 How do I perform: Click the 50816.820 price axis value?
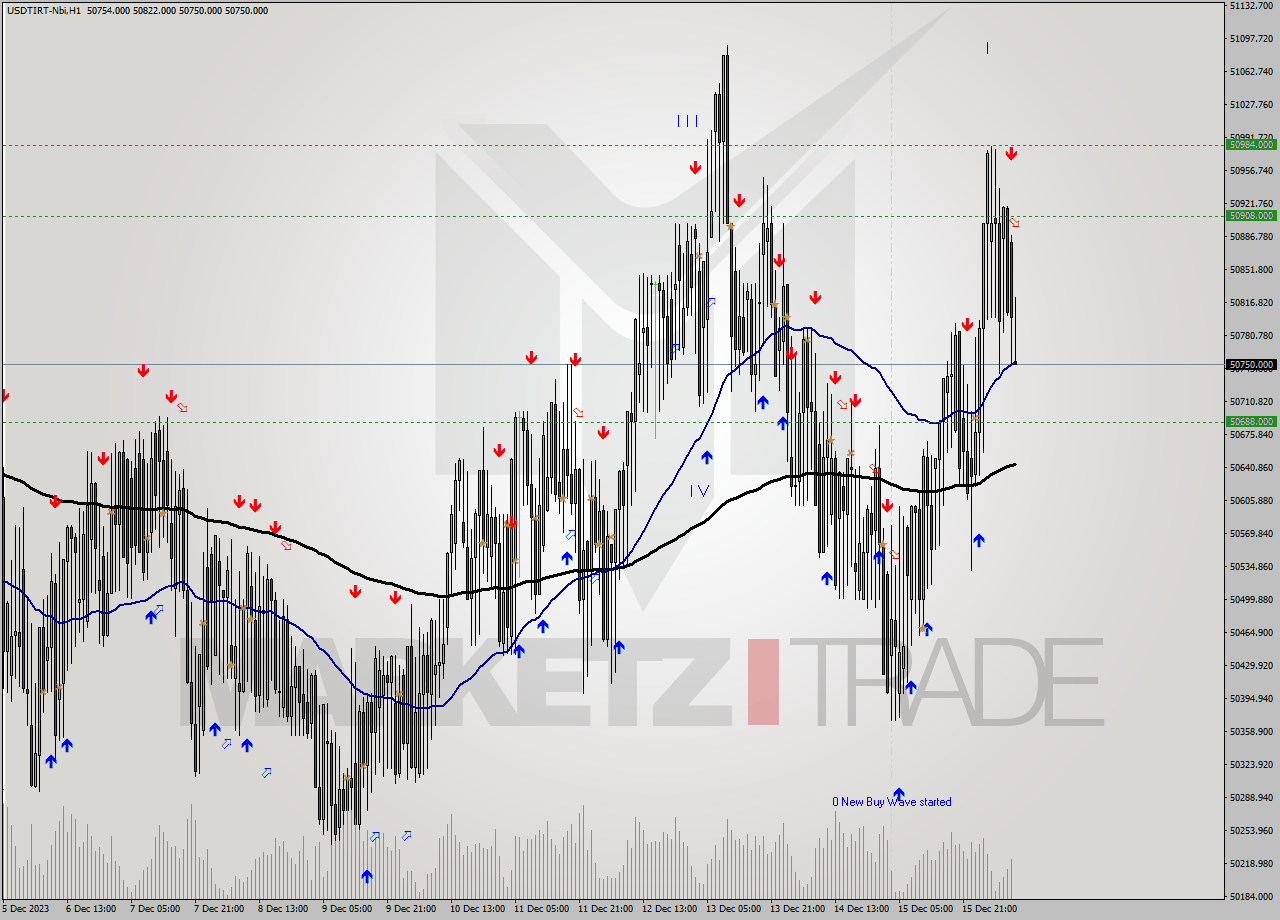coord(1252,303)
